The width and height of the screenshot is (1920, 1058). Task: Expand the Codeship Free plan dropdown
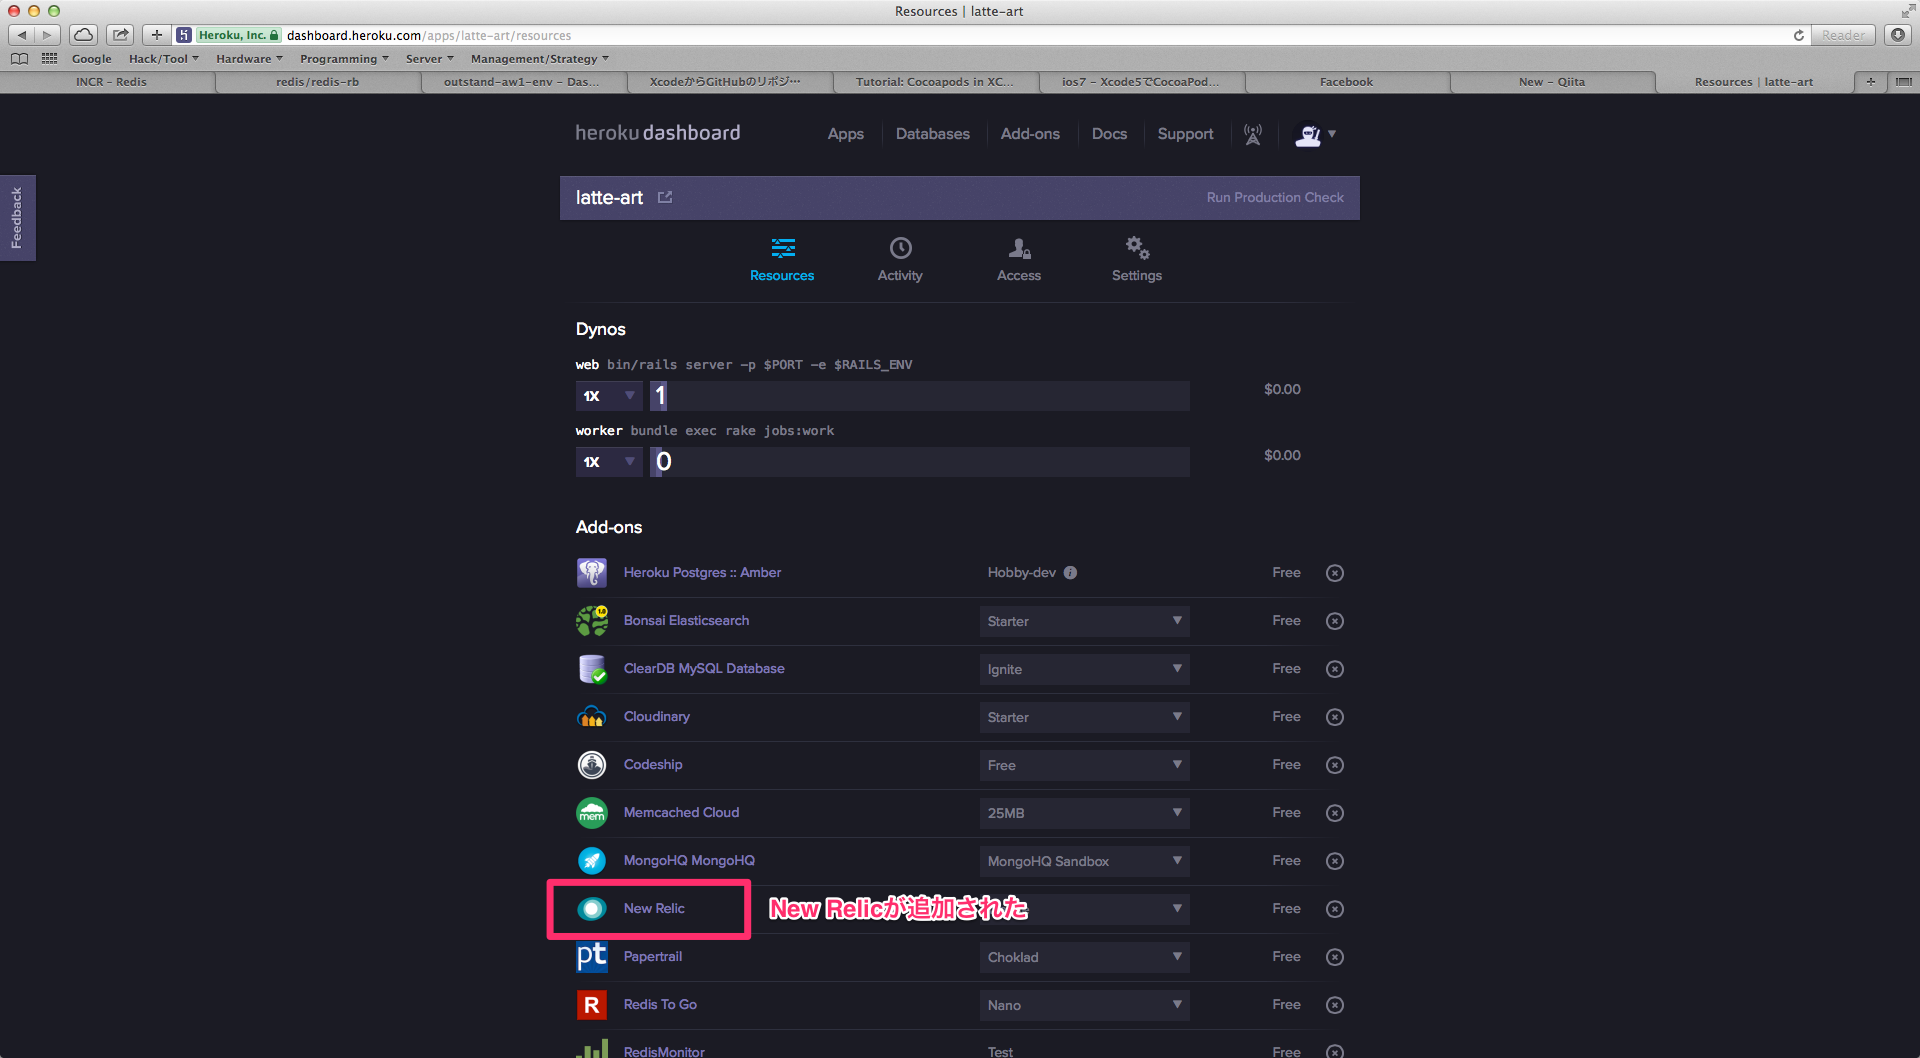[x=1085, y=765]
